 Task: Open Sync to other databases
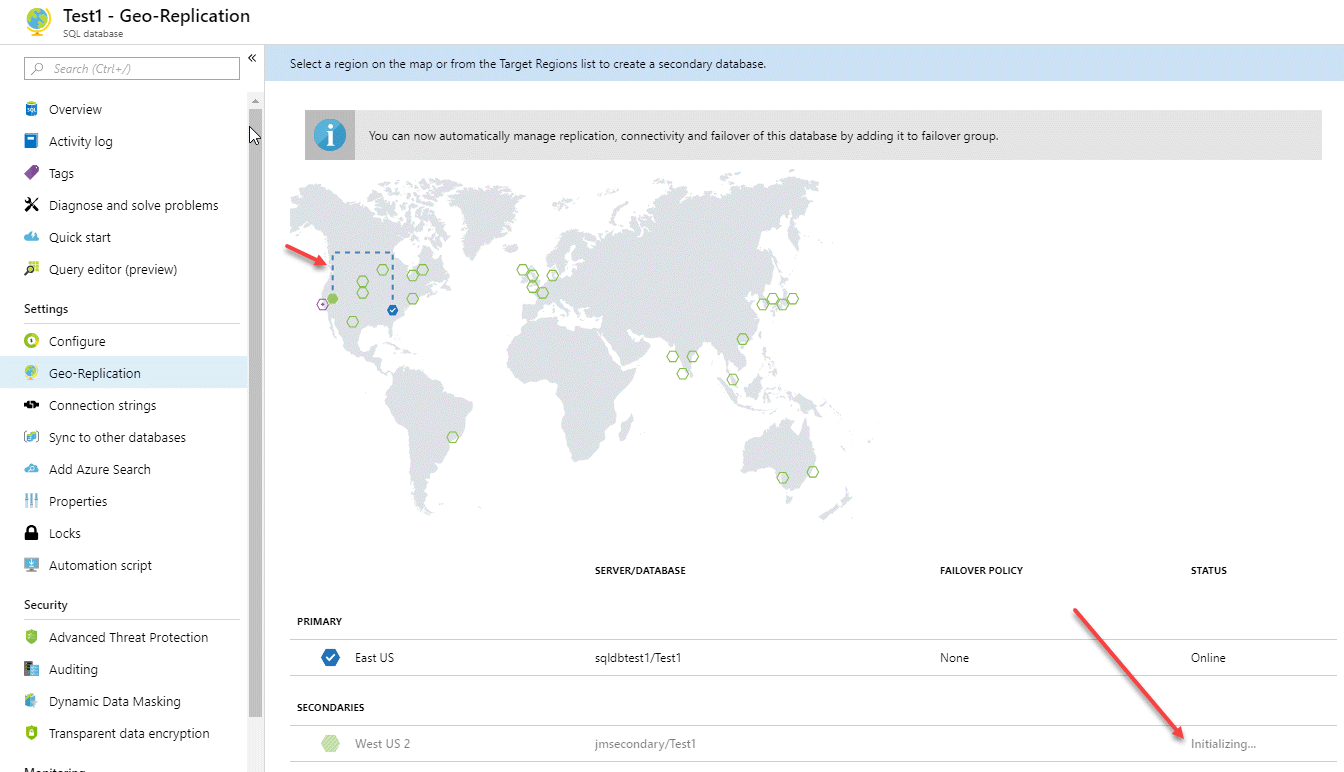117,437
